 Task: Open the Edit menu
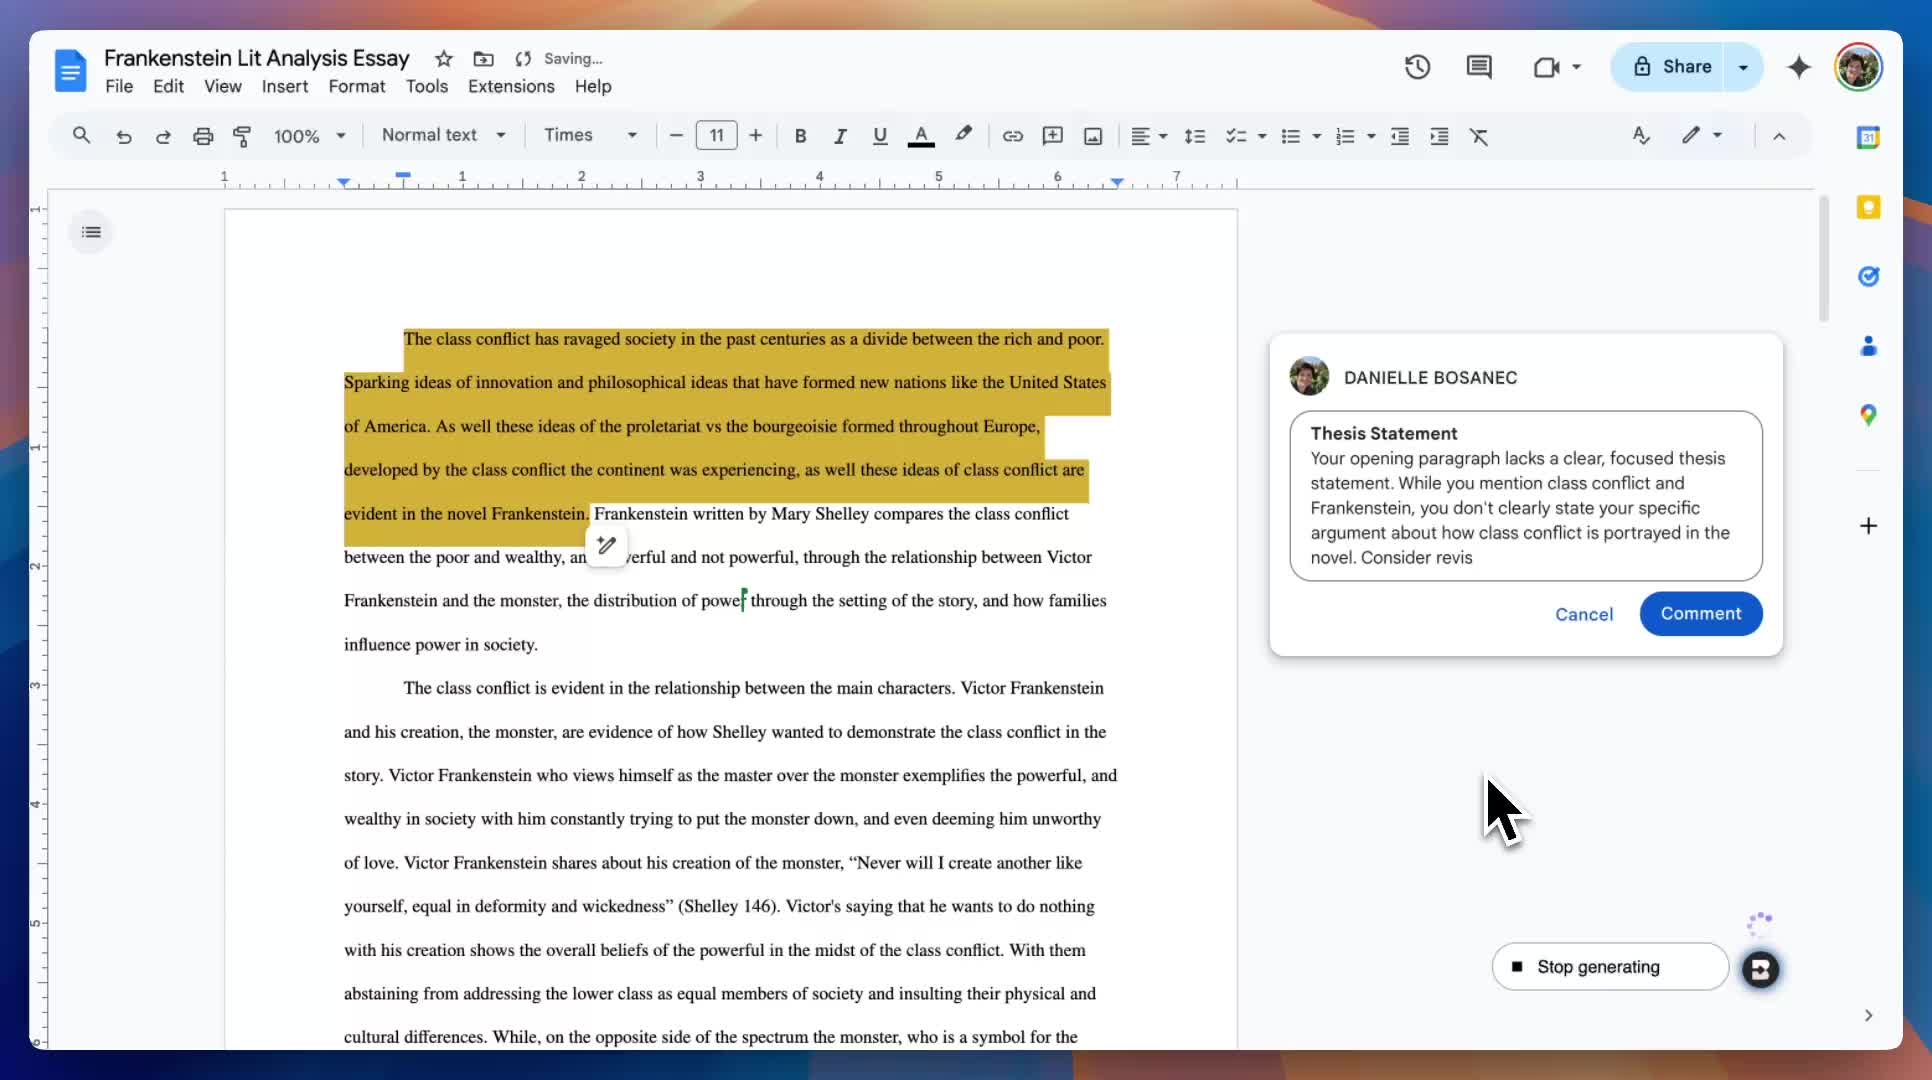(x=168, y=87)
